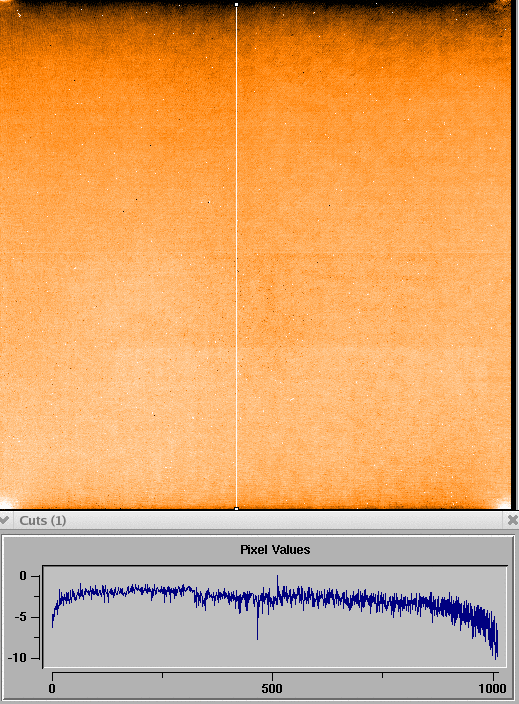The width and height of the screenshot is (519, 704).
Task: Click the -10 label on the y-axis
Action: point(18,658)
